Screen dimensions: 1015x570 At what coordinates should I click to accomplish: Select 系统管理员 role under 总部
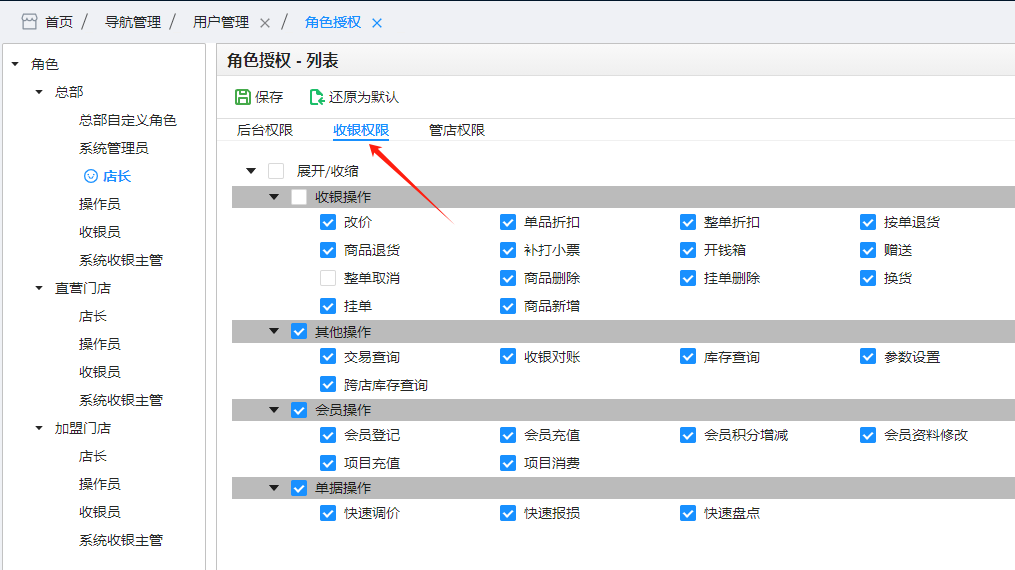coord(114,148)
